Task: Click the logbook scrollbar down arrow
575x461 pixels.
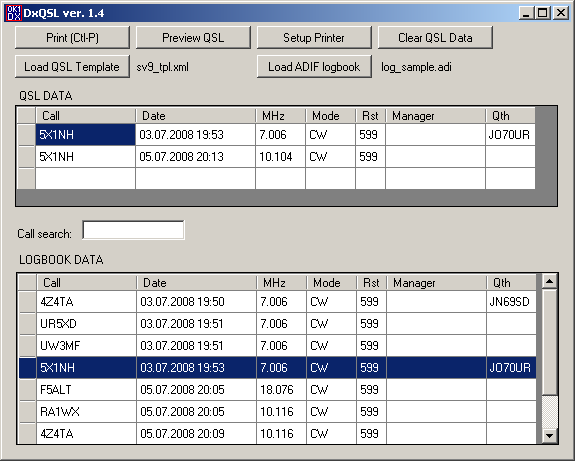Action: (549, 436)
